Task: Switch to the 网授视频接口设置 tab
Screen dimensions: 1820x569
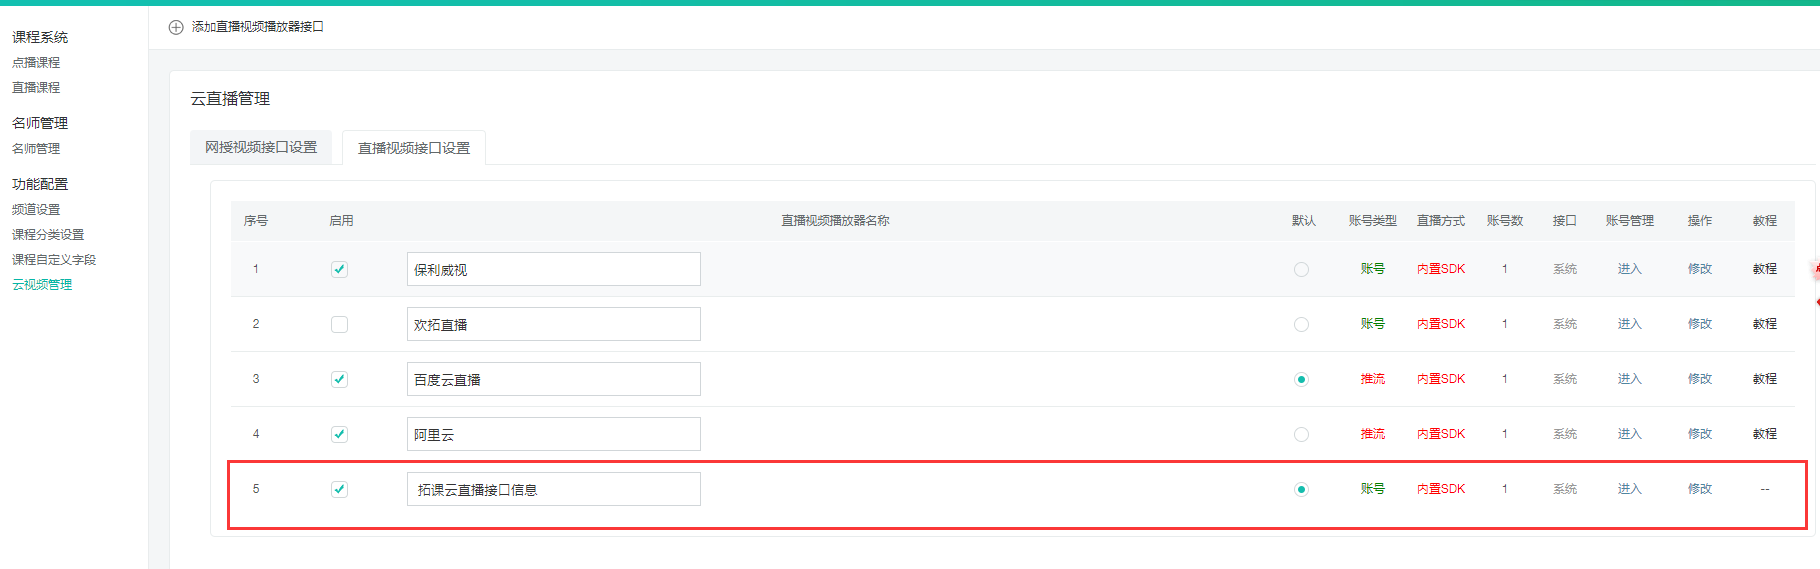Action: 261,147
